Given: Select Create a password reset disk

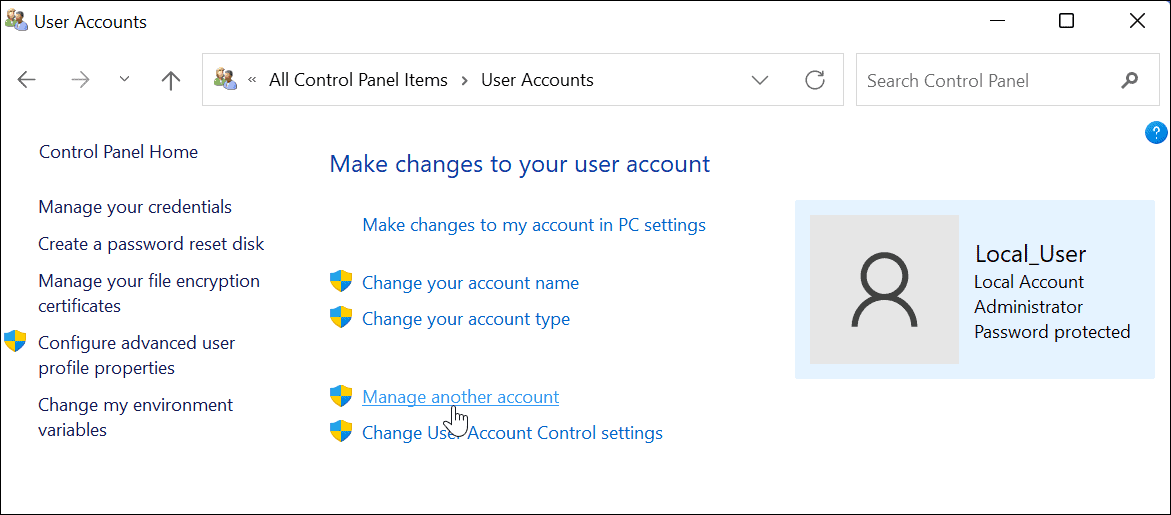Looking at the screenshot, I should (x=152, y=243).
